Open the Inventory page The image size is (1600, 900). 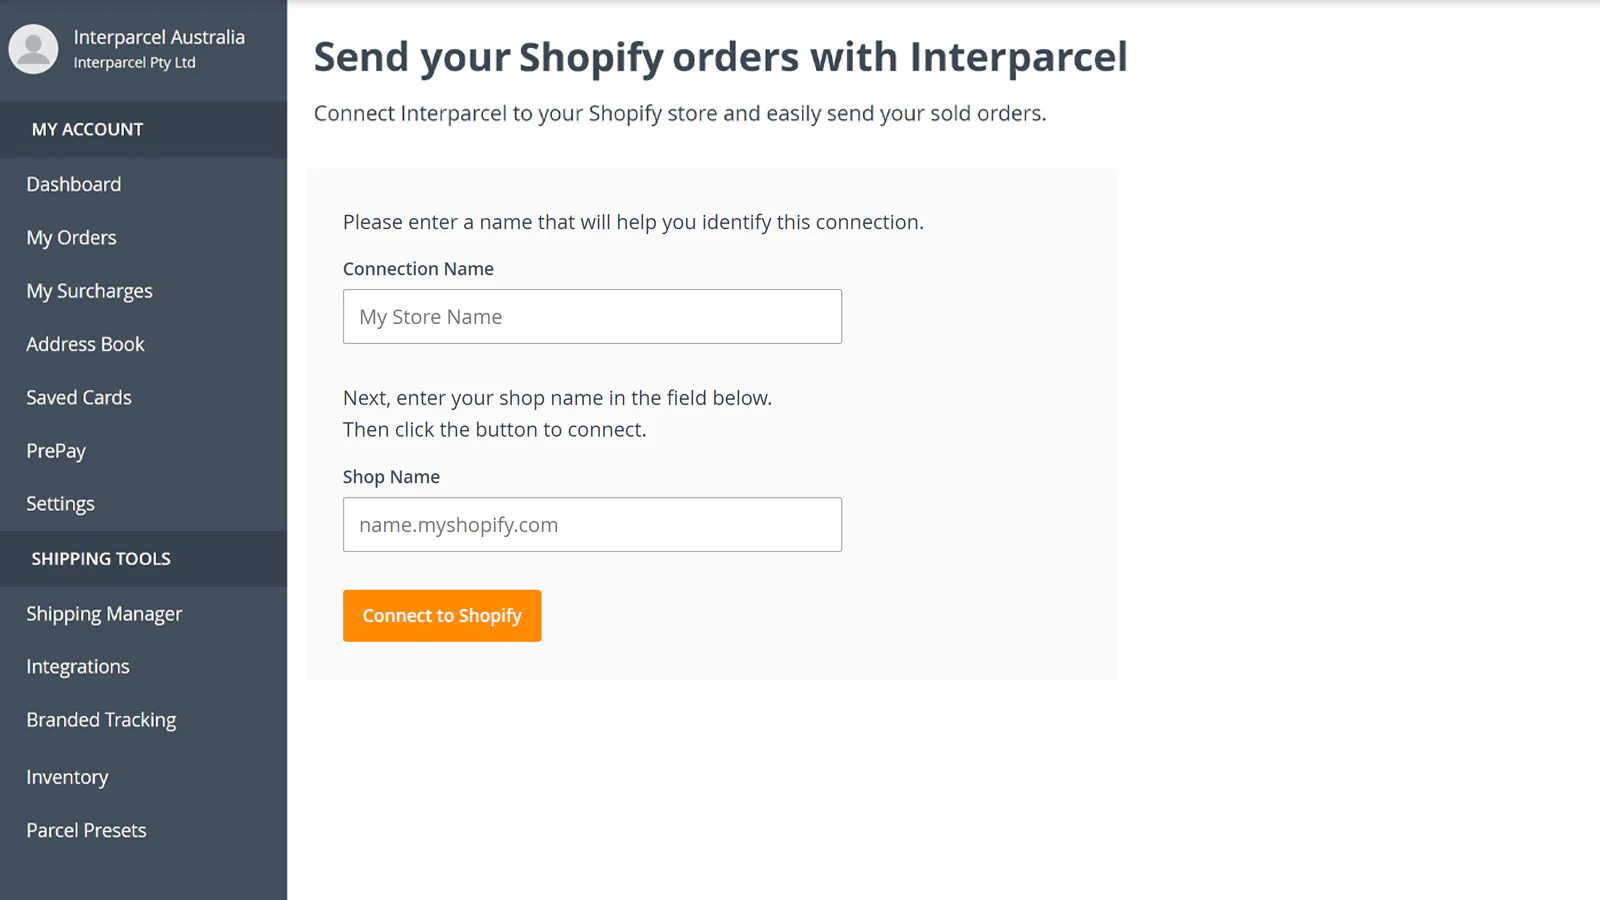click(67, 777)
